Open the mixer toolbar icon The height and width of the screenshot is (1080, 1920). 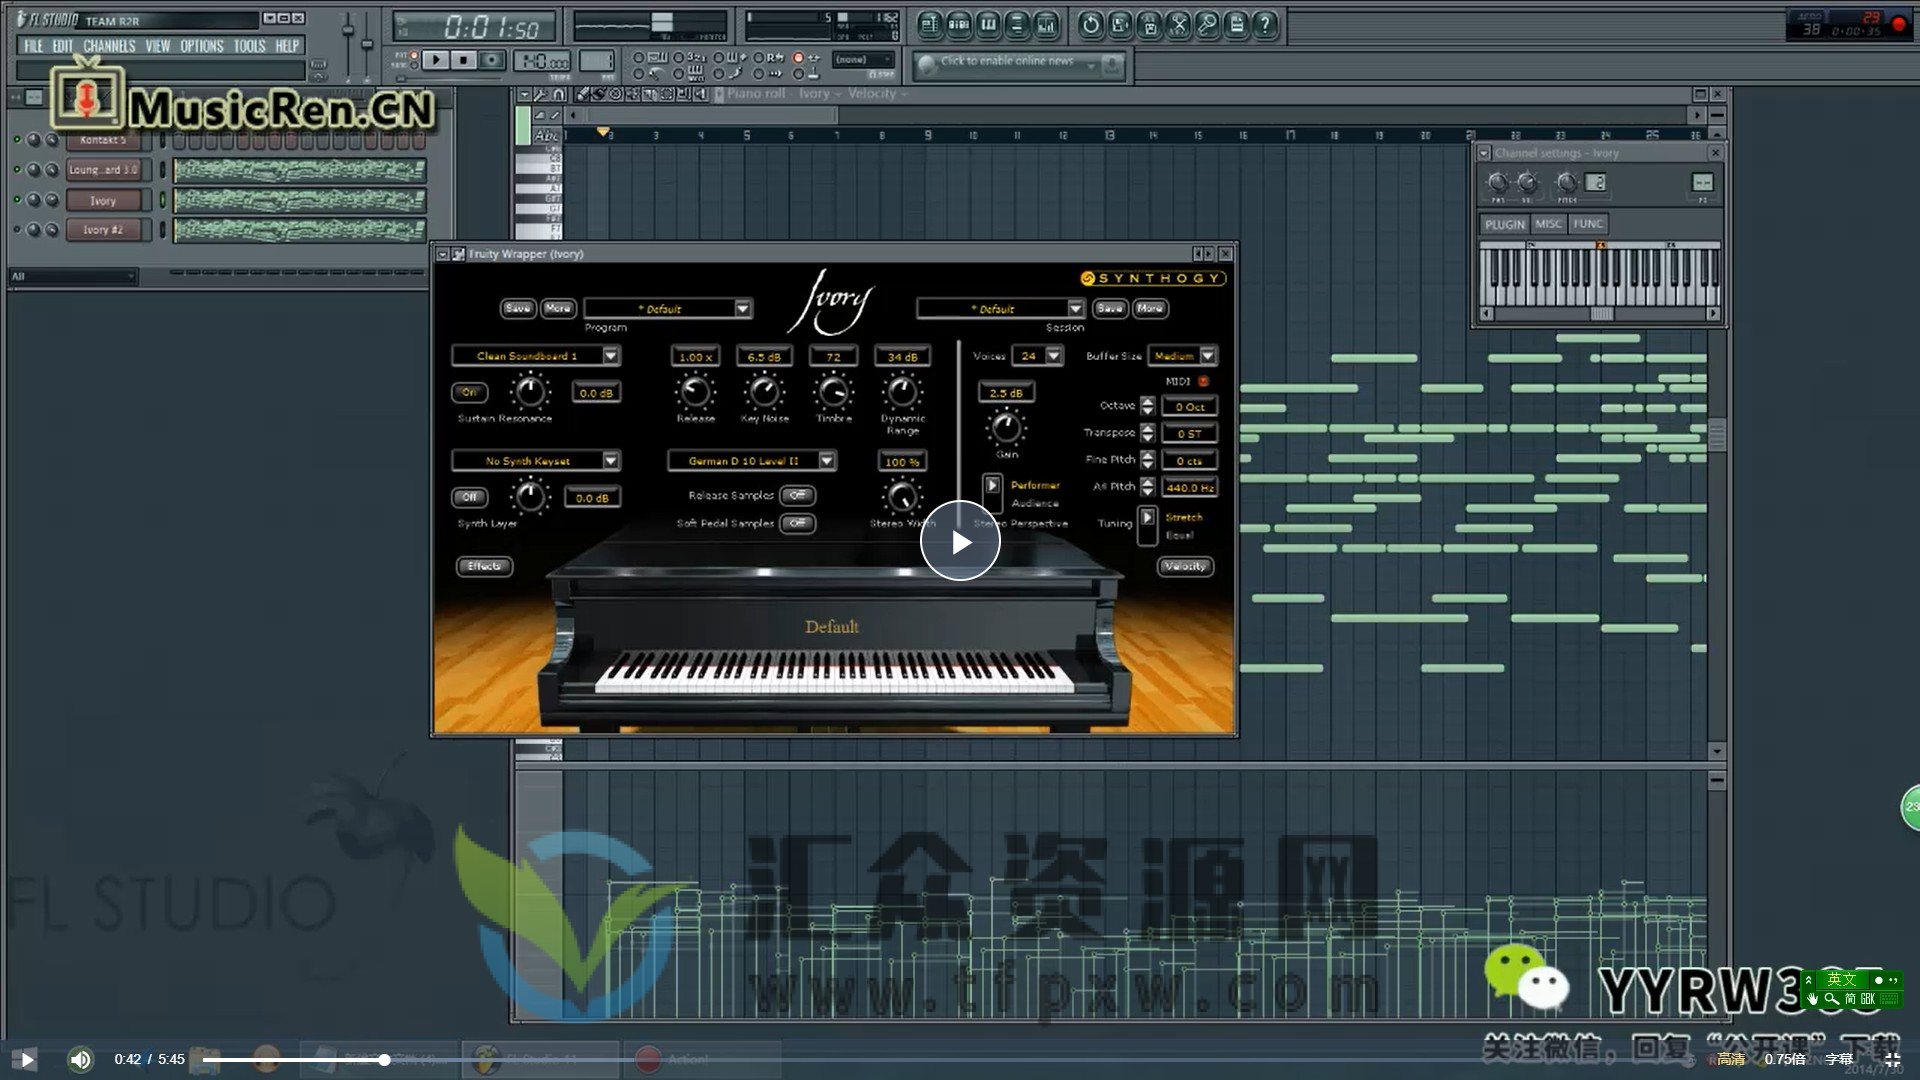(1046, 25)
